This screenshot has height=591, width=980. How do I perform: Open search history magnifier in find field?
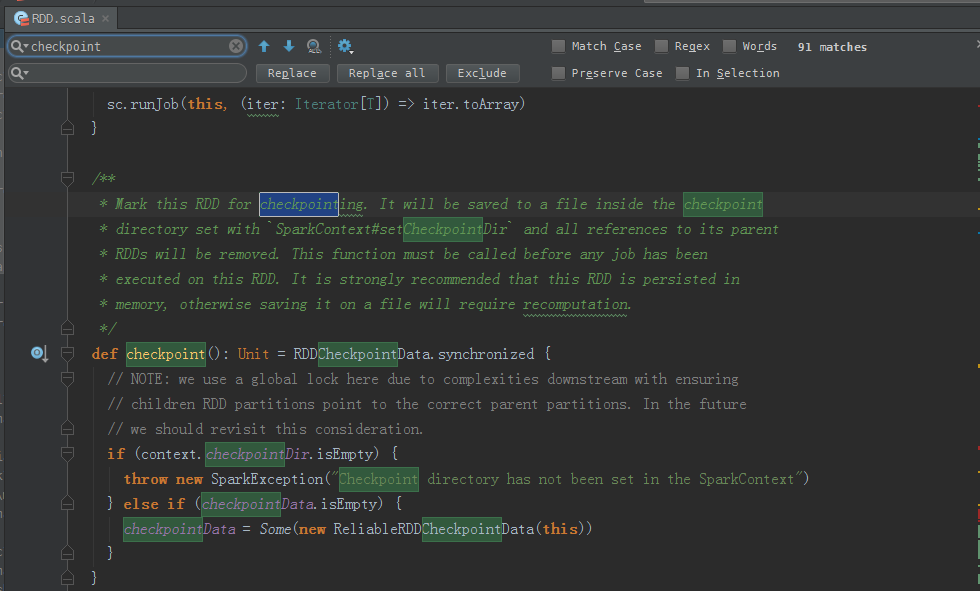click(x=19, y=46)
